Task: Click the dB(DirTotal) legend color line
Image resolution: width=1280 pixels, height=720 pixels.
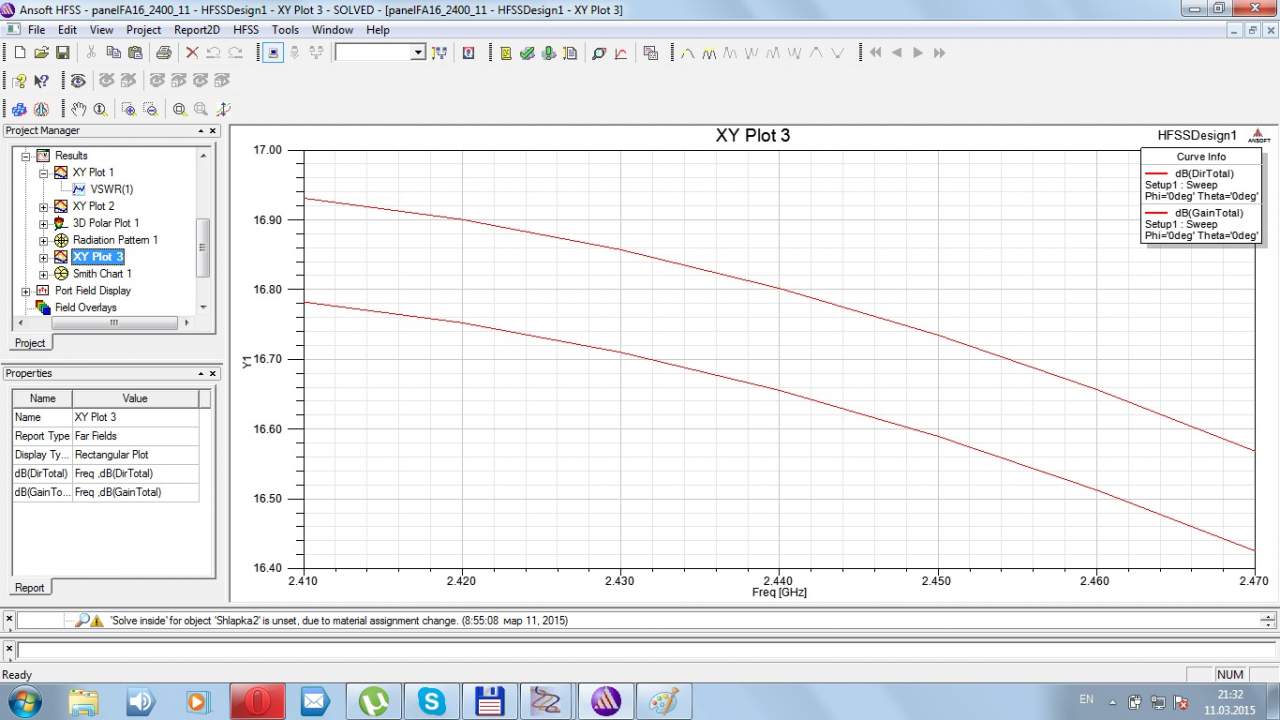Action: coord(1156,174)
